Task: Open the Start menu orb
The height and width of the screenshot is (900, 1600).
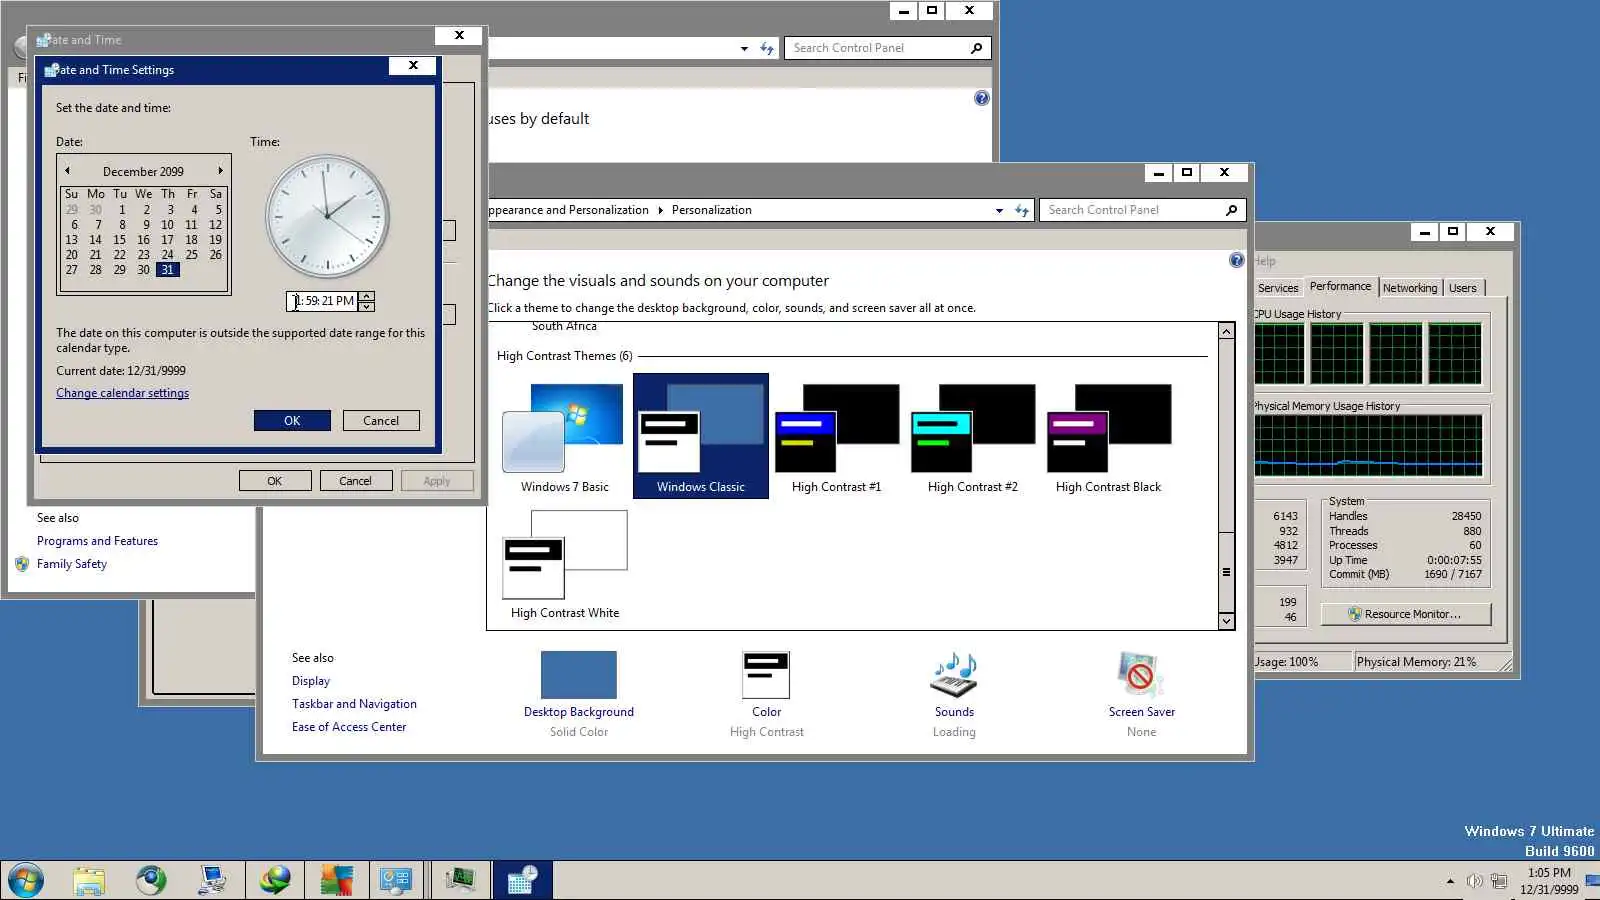Action: point(25,881)
